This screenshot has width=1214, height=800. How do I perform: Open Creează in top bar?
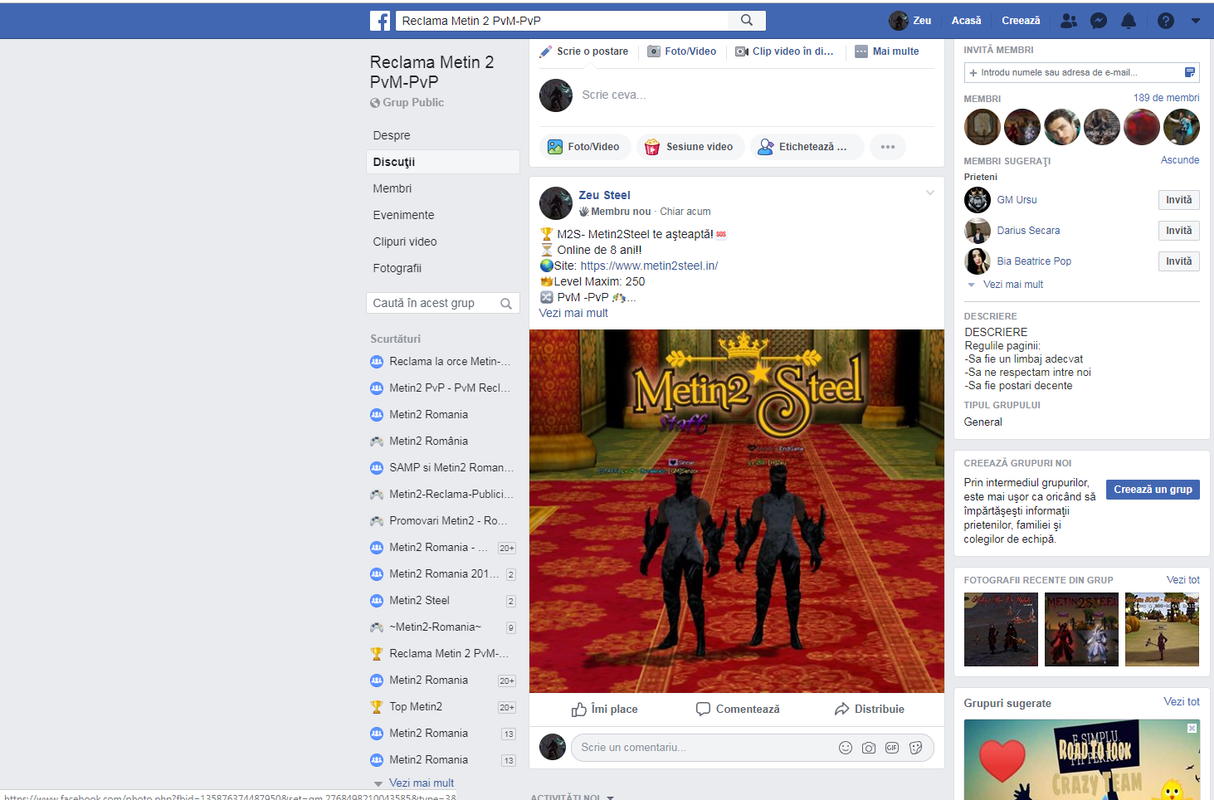[x=1021, y=20]
